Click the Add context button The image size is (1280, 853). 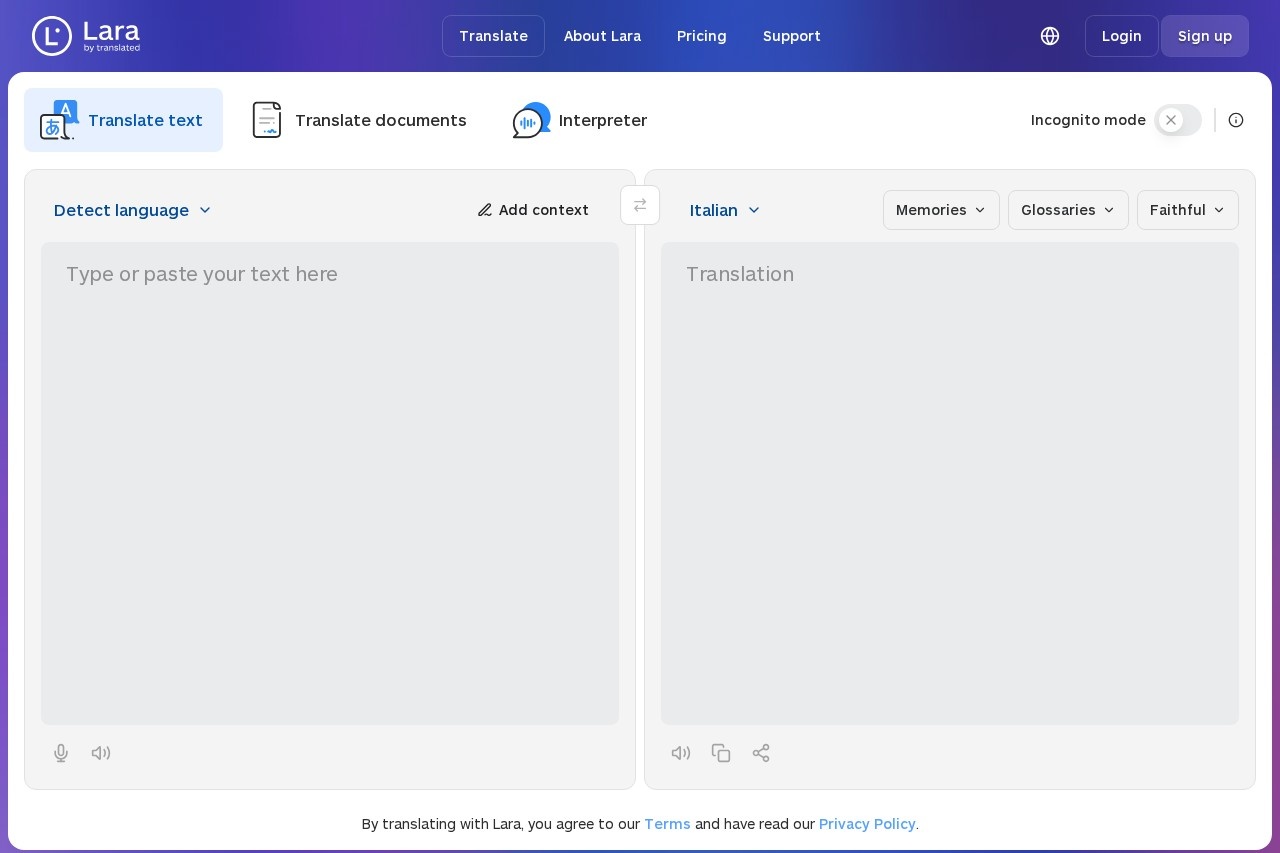point(533,210)
